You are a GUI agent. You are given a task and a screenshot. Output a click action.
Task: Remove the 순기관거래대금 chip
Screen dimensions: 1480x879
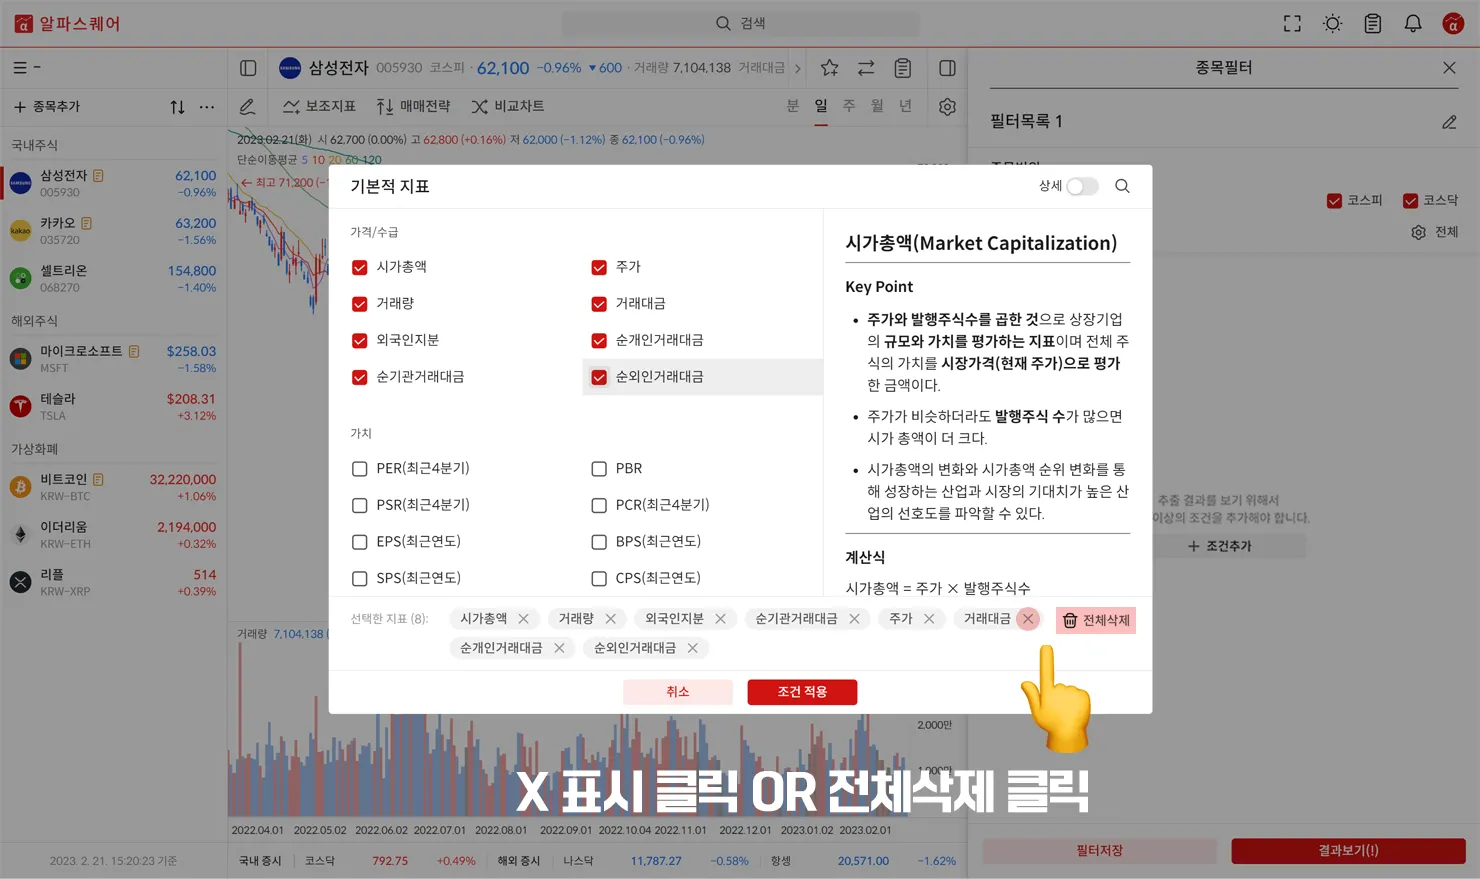tap(854, 619)
